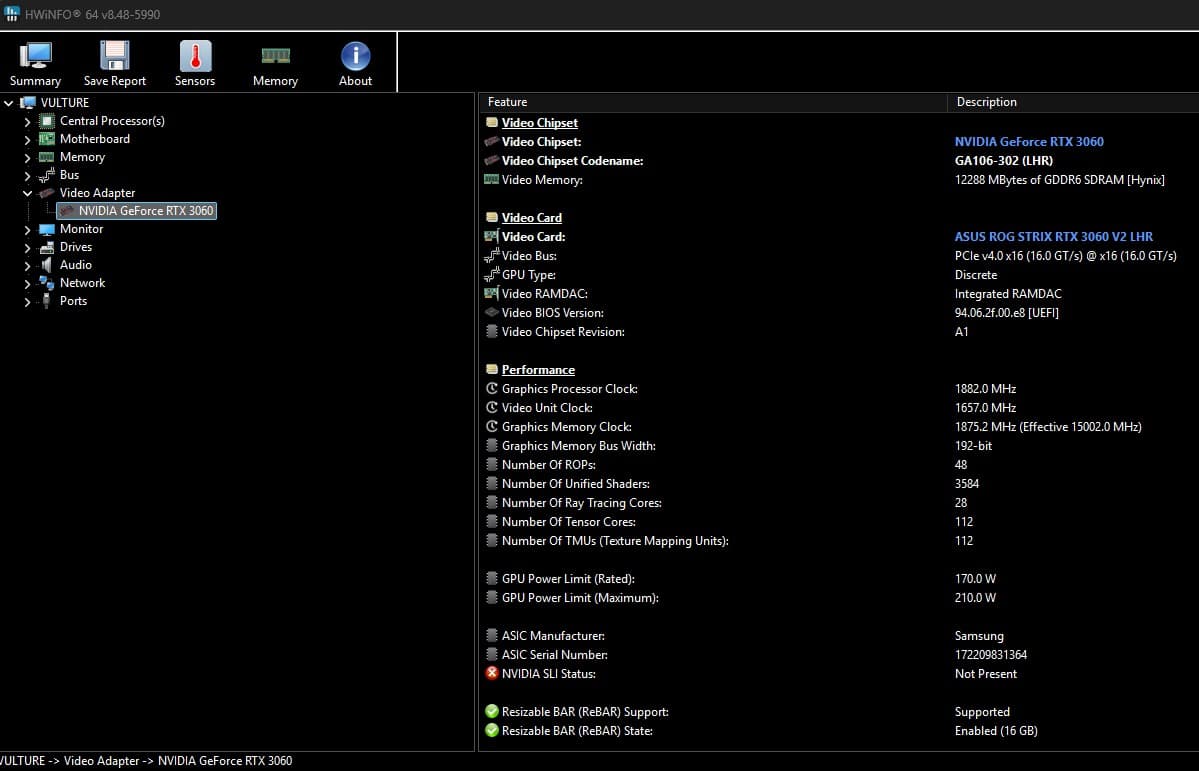Select the Monitor tree item
Image resolution: width=1199 pixels, height=771 pixels.
pos(81,229)
